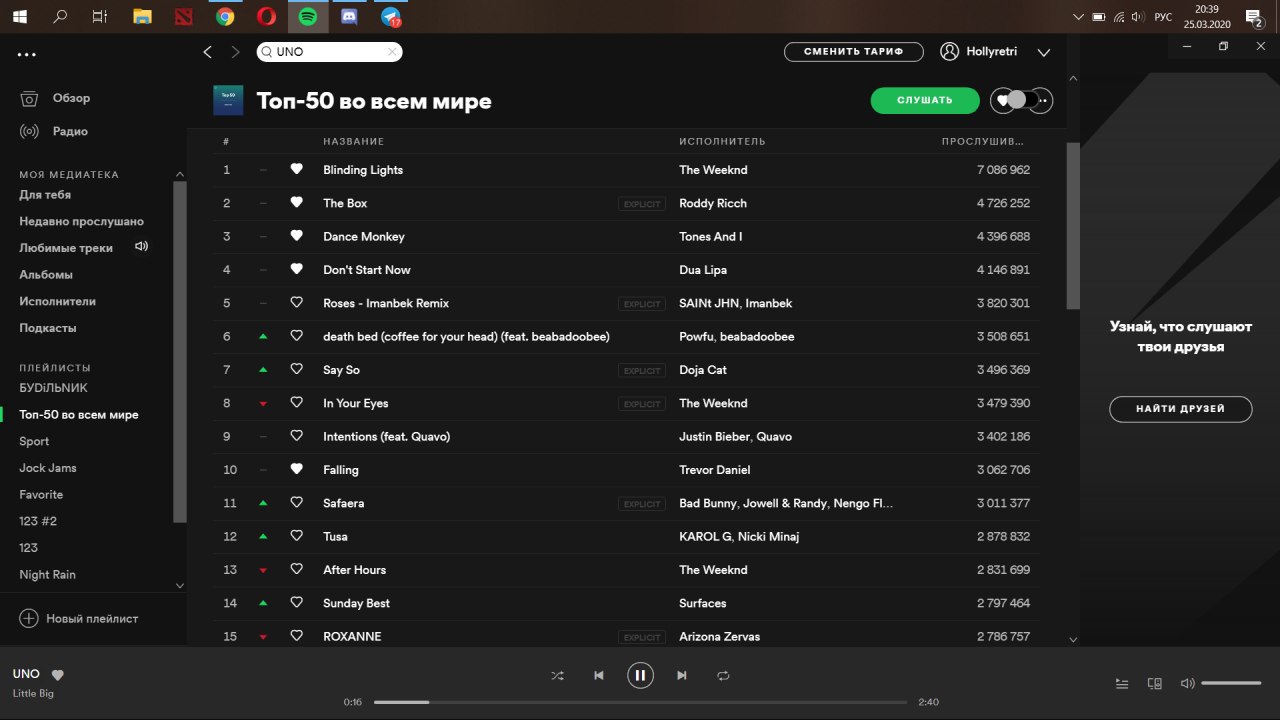Go back with the left arrow
This screenshot has height=720, width=1280.
pos(208,52)
